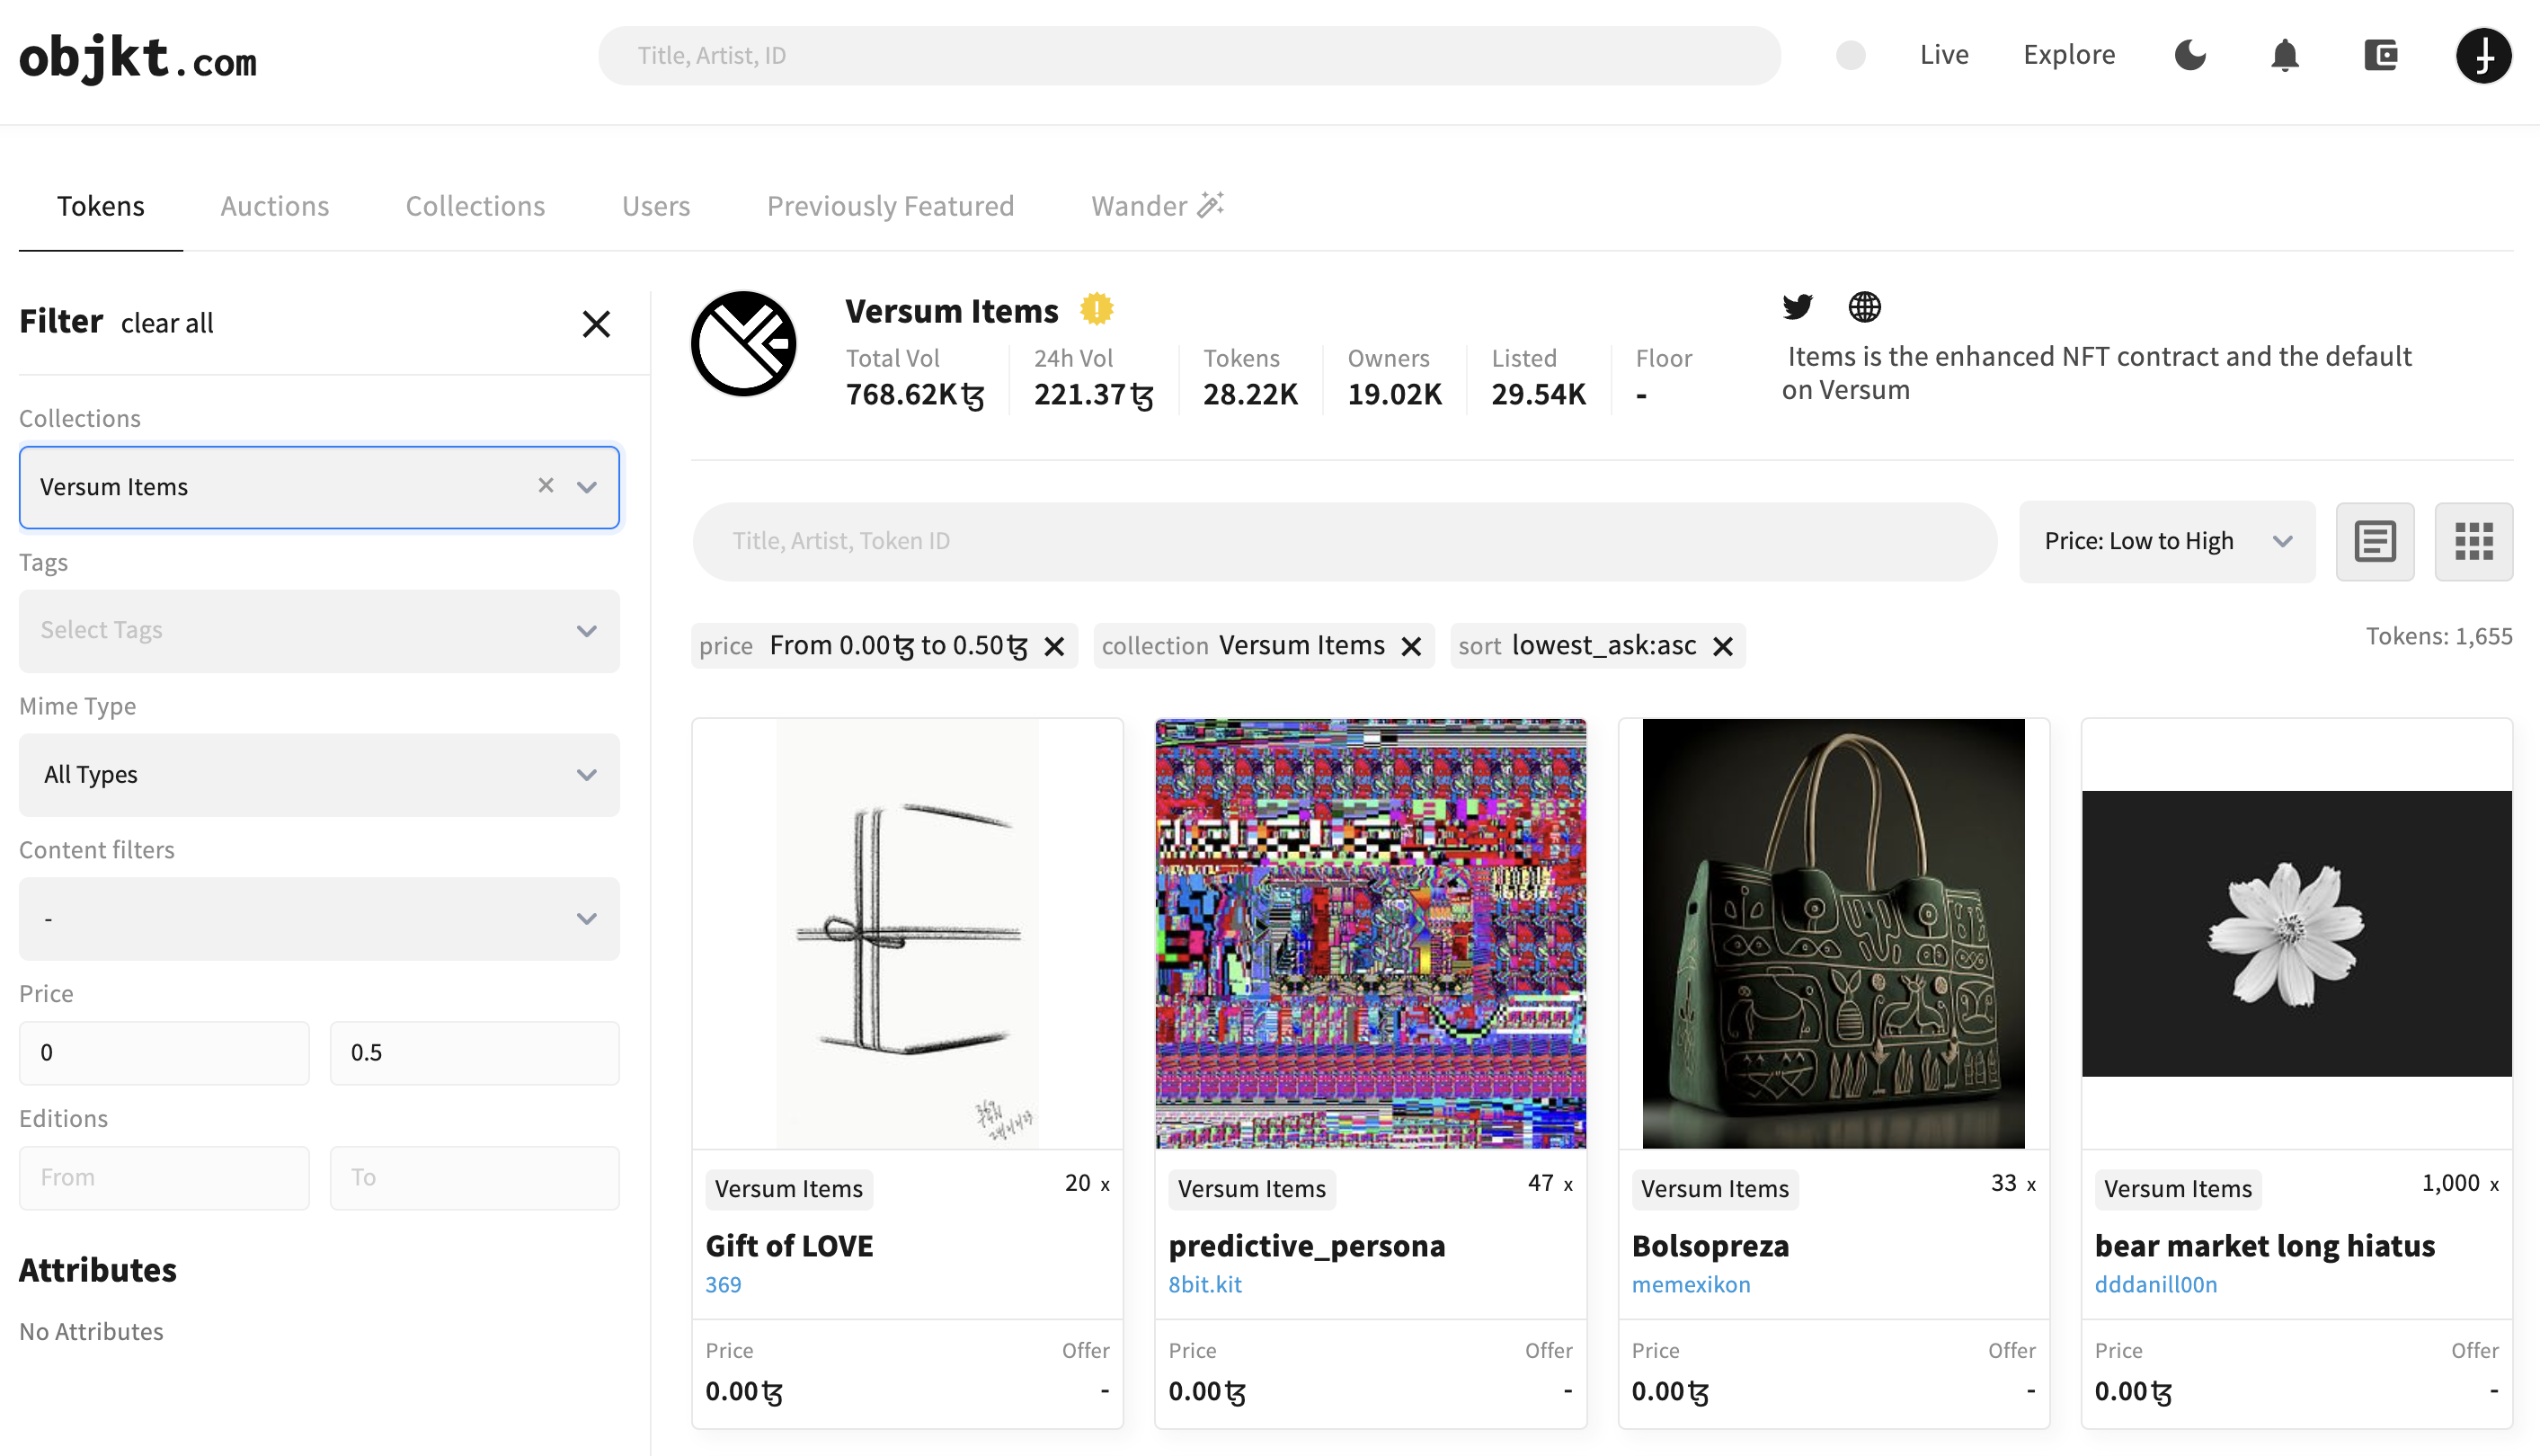This screenshot has height=1456, width=2540.
Task: Remove the collection Versum Items chip
Action: pyautogui.click(x=1411, y=646)
